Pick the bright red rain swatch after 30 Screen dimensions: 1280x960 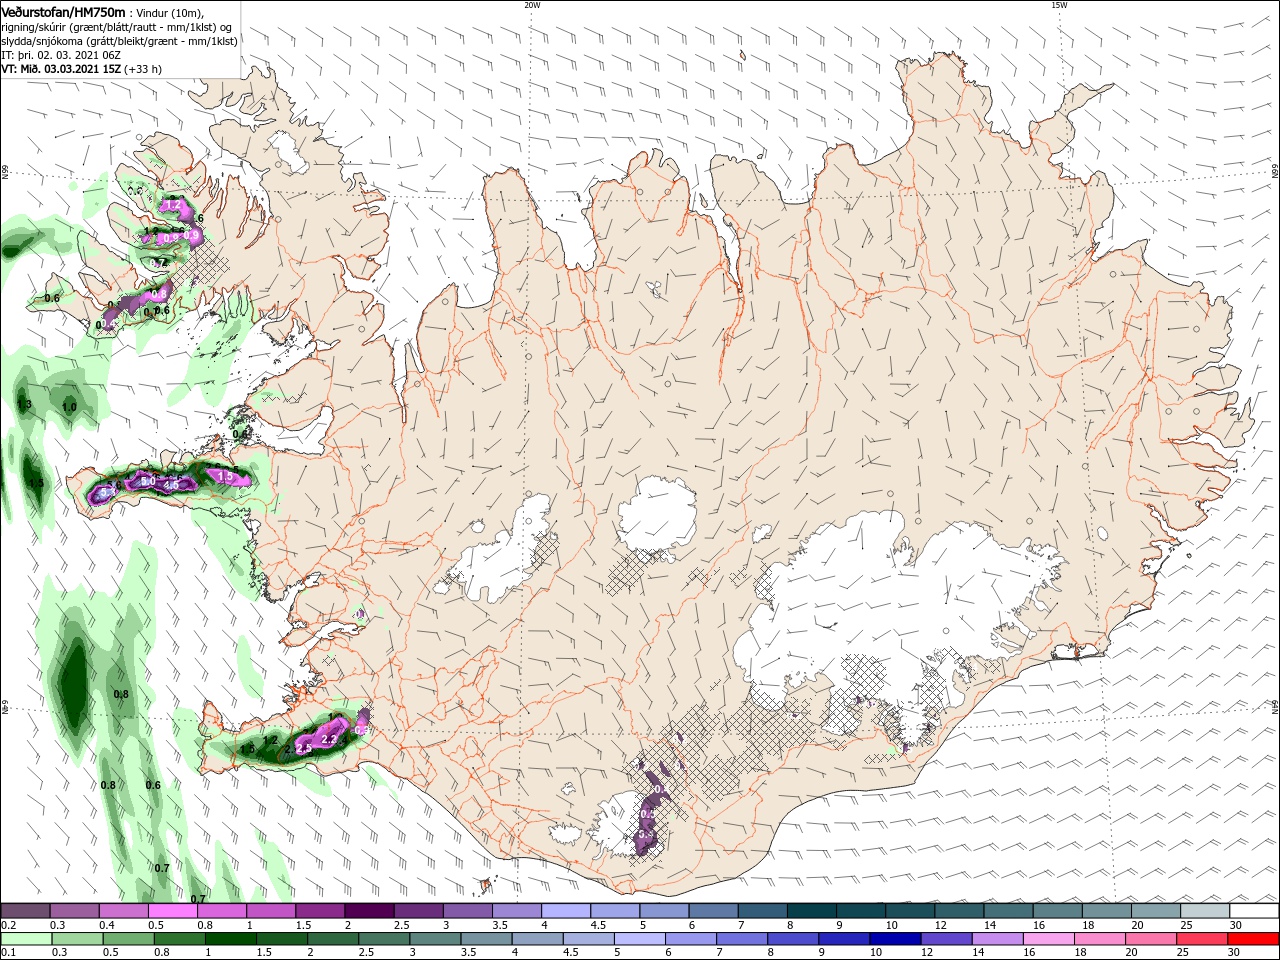tap(1255, 939)
